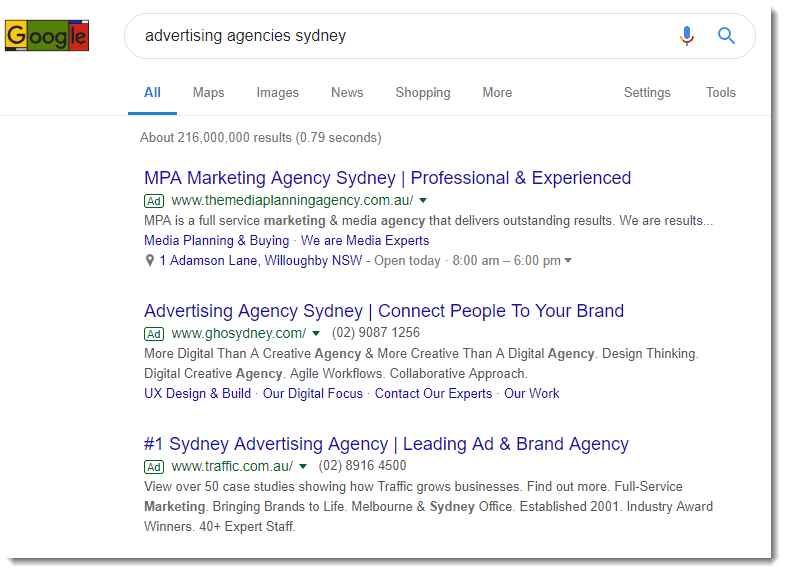
Task: Click the Ad badge for ghosydney.com
Action: (x=154, y=334)
